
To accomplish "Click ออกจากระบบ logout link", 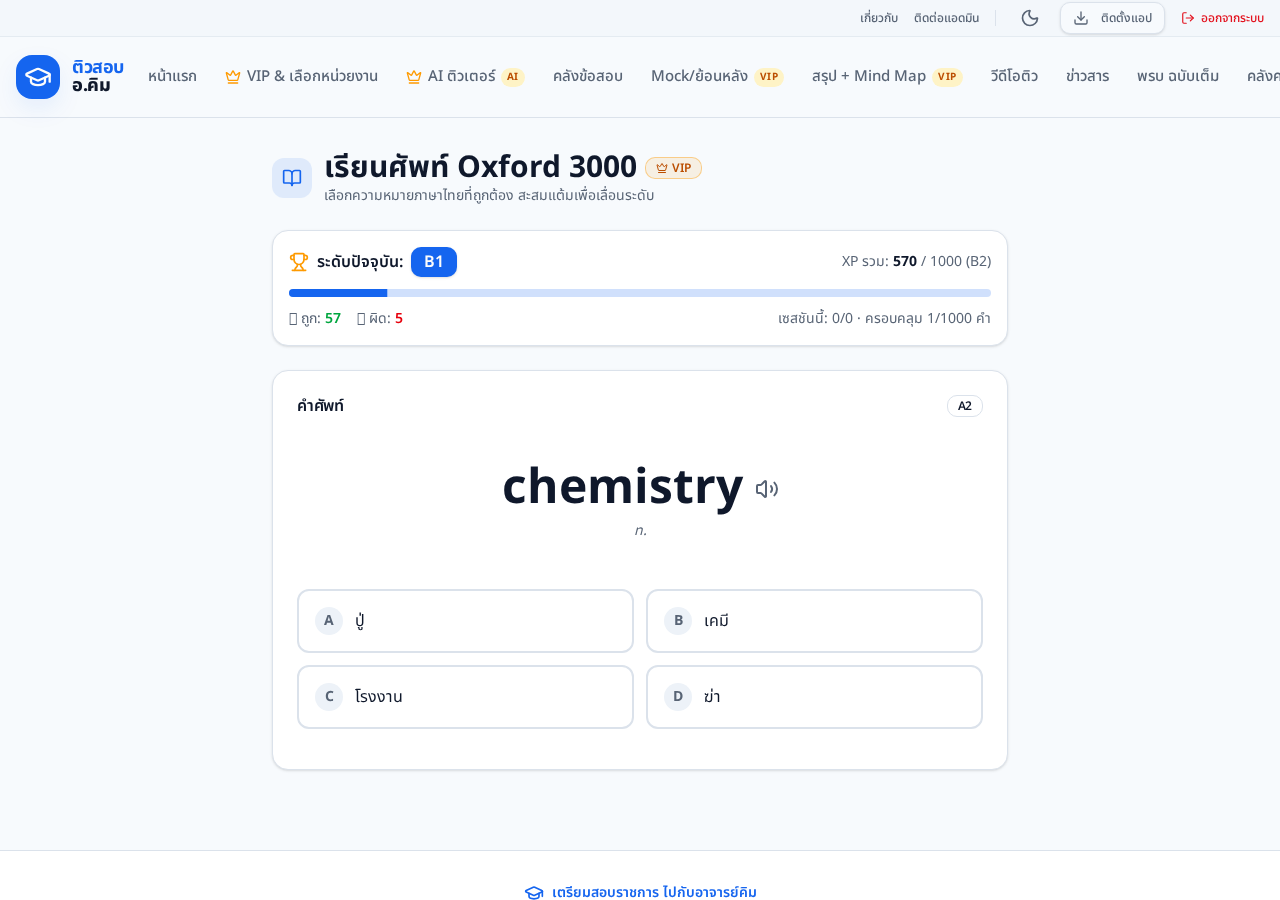I will [1222, 18].
